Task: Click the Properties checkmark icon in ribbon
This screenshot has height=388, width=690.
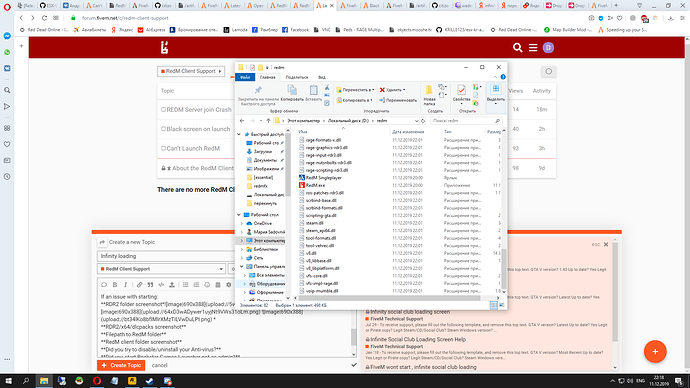Action: coord(461,90)
